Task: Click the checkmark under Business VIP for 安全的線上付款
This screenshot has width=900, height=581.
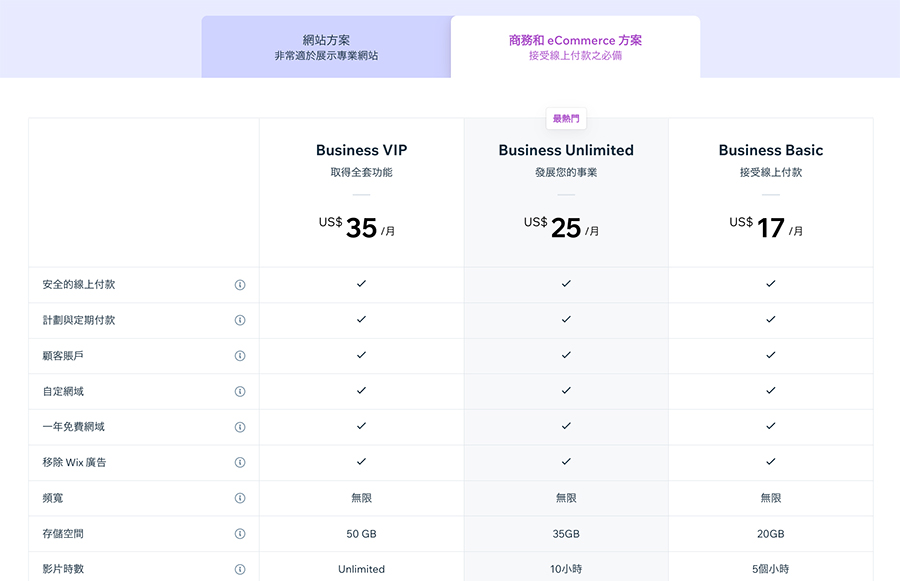Action: (361, 284)
